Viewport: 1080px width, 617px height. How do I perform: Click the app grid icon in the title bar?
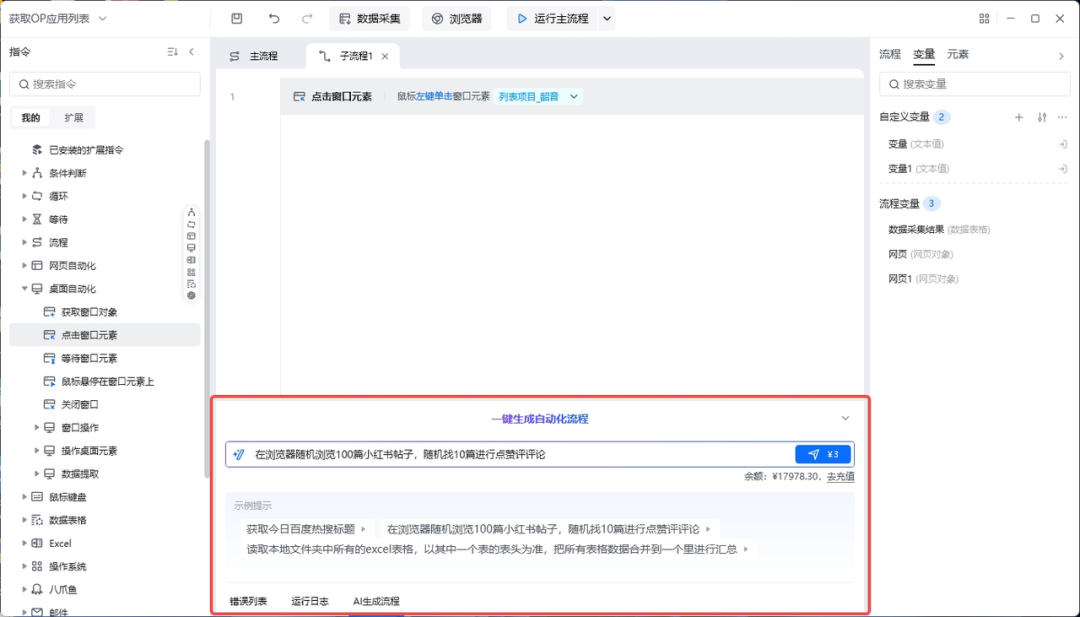(x=984, y=18)
